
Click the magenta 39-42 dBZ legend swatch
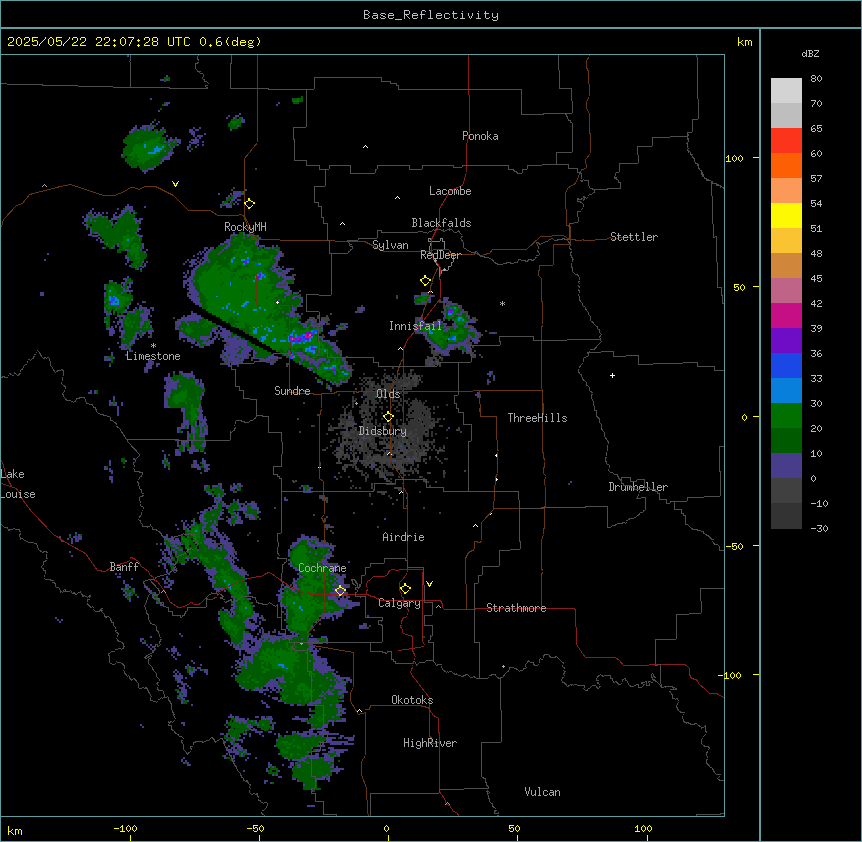[786, 315]
